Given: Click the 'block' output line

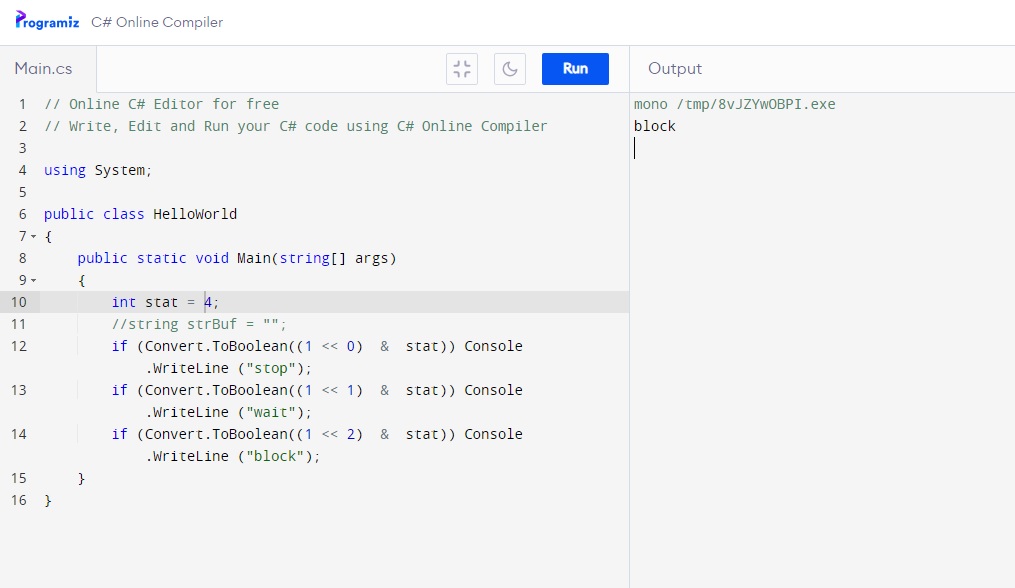Looking at the screenshot, I should coord(654,126).
